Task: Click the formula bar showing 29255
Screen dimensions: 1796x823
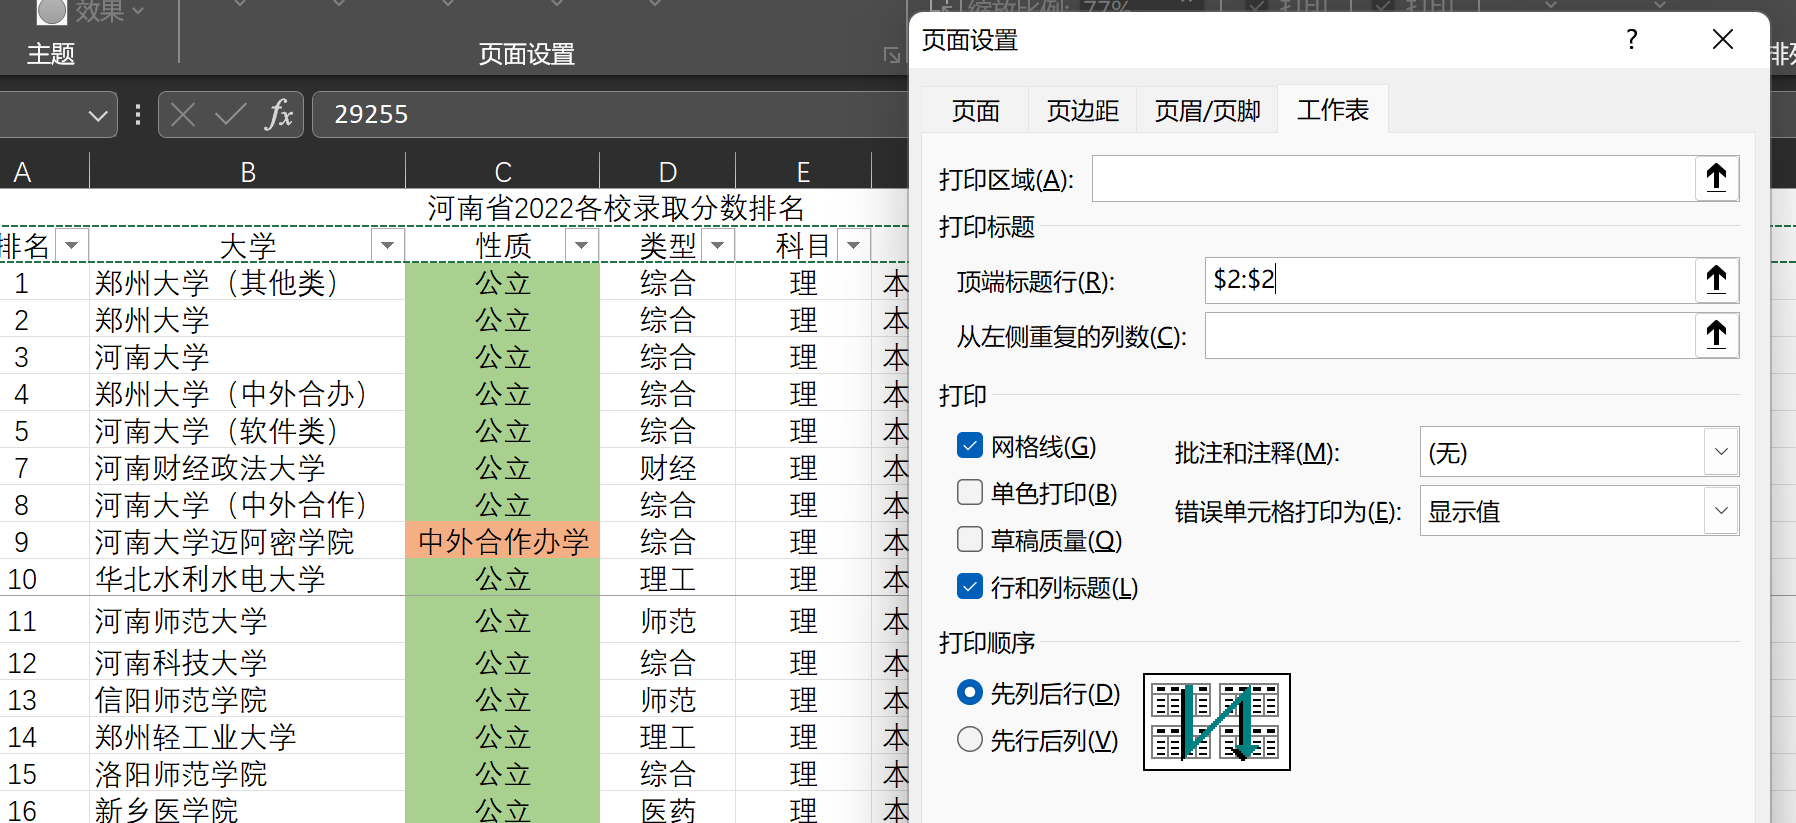Action: coord(610,114)
